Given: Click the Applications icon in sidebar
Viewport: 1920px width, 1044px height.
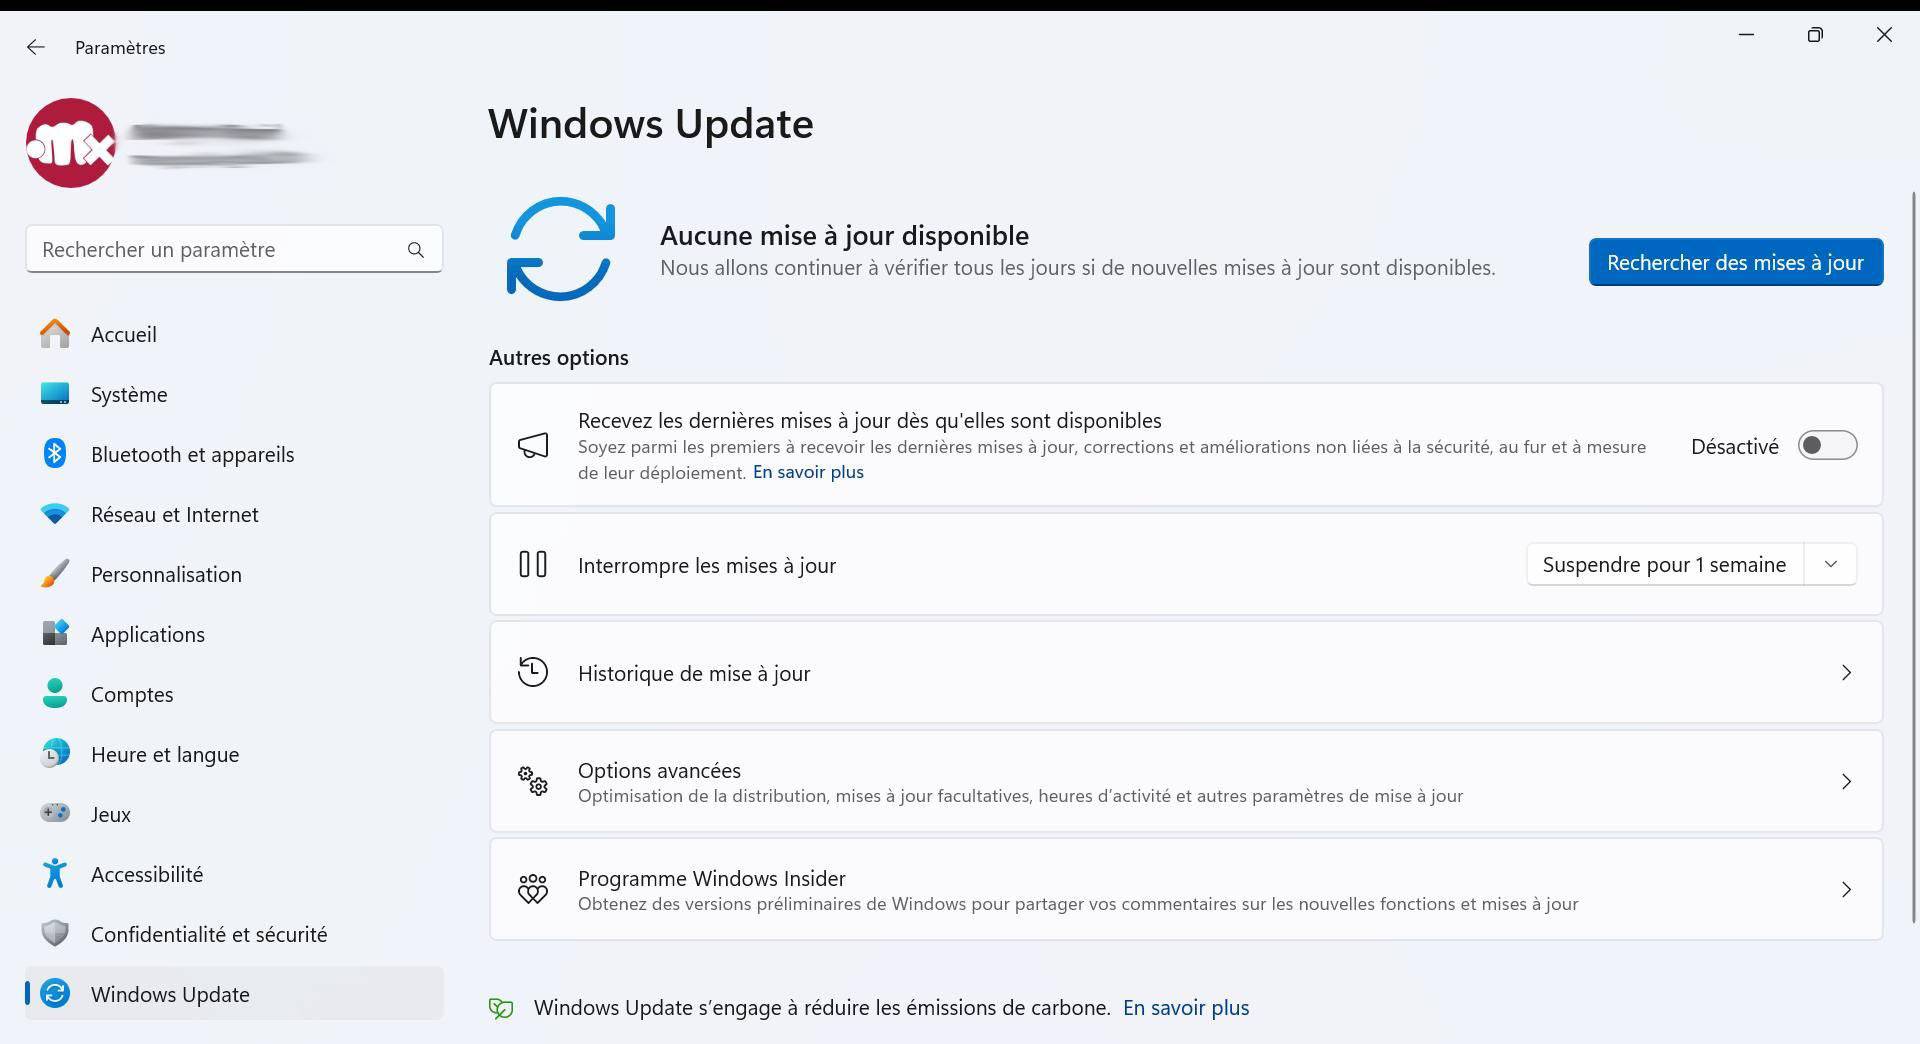Looking at the screenshot, I should click(x=55, y=634).
